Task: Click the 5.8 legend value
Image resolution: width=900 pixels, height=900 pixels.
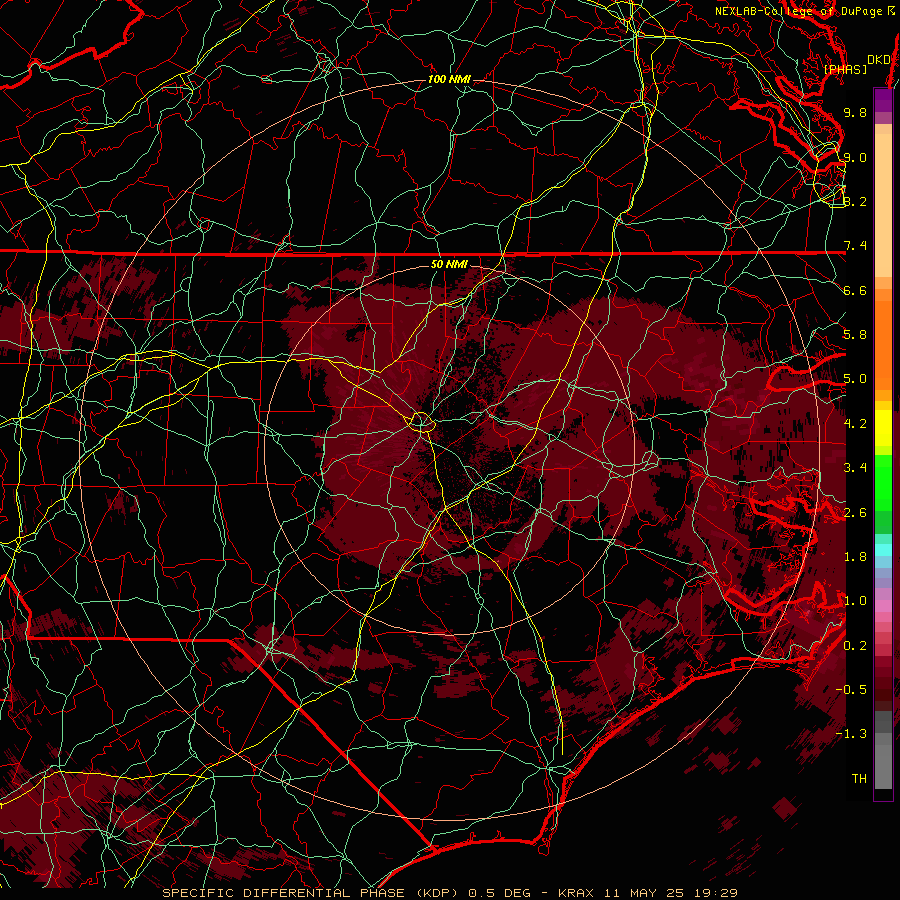Action: (x=855, y=335)
